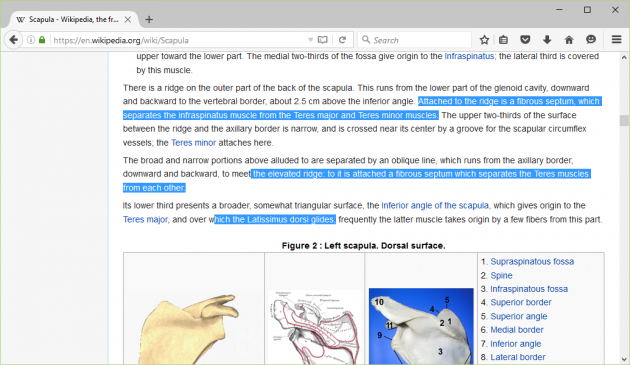
Task: Open the numbered left scapula photo thumbnail
Action: pyautogui.click(x=421, y=326)
